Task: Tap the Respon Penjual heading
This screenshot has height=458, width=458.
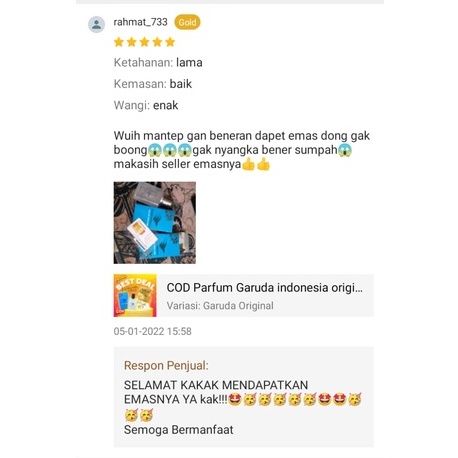Action: [166, 366]
